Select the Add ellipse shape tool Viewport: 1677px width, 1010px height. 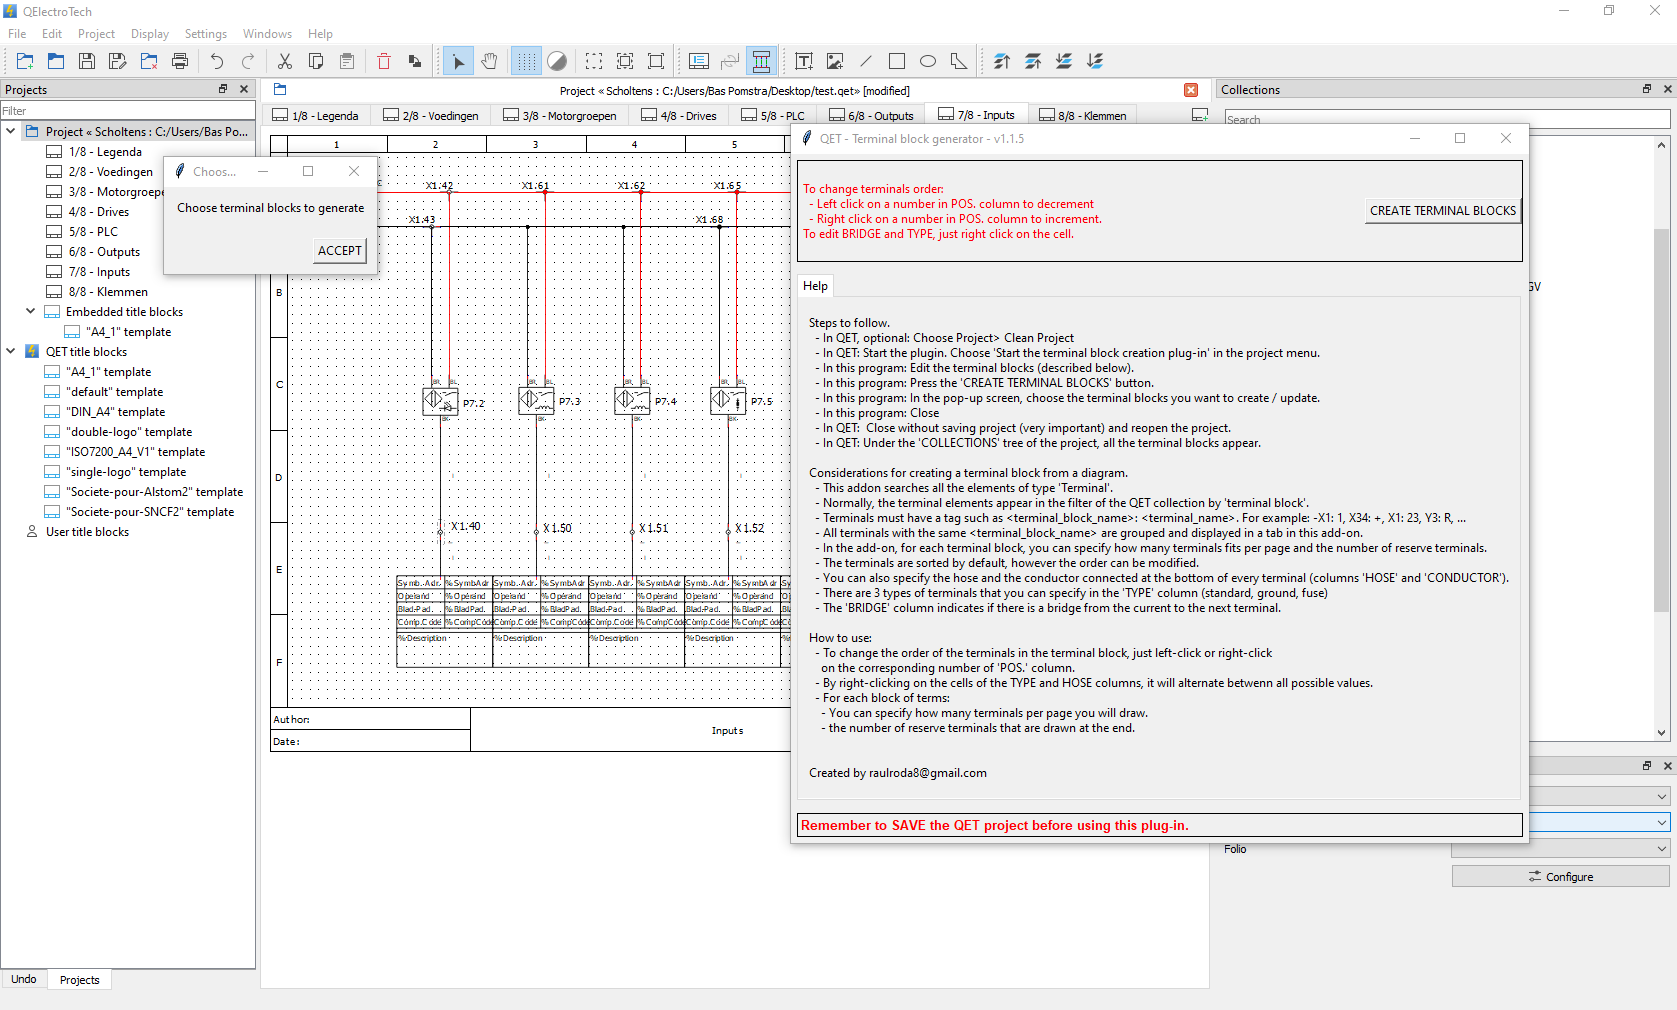pyautogui.click(x=928, y=62)
